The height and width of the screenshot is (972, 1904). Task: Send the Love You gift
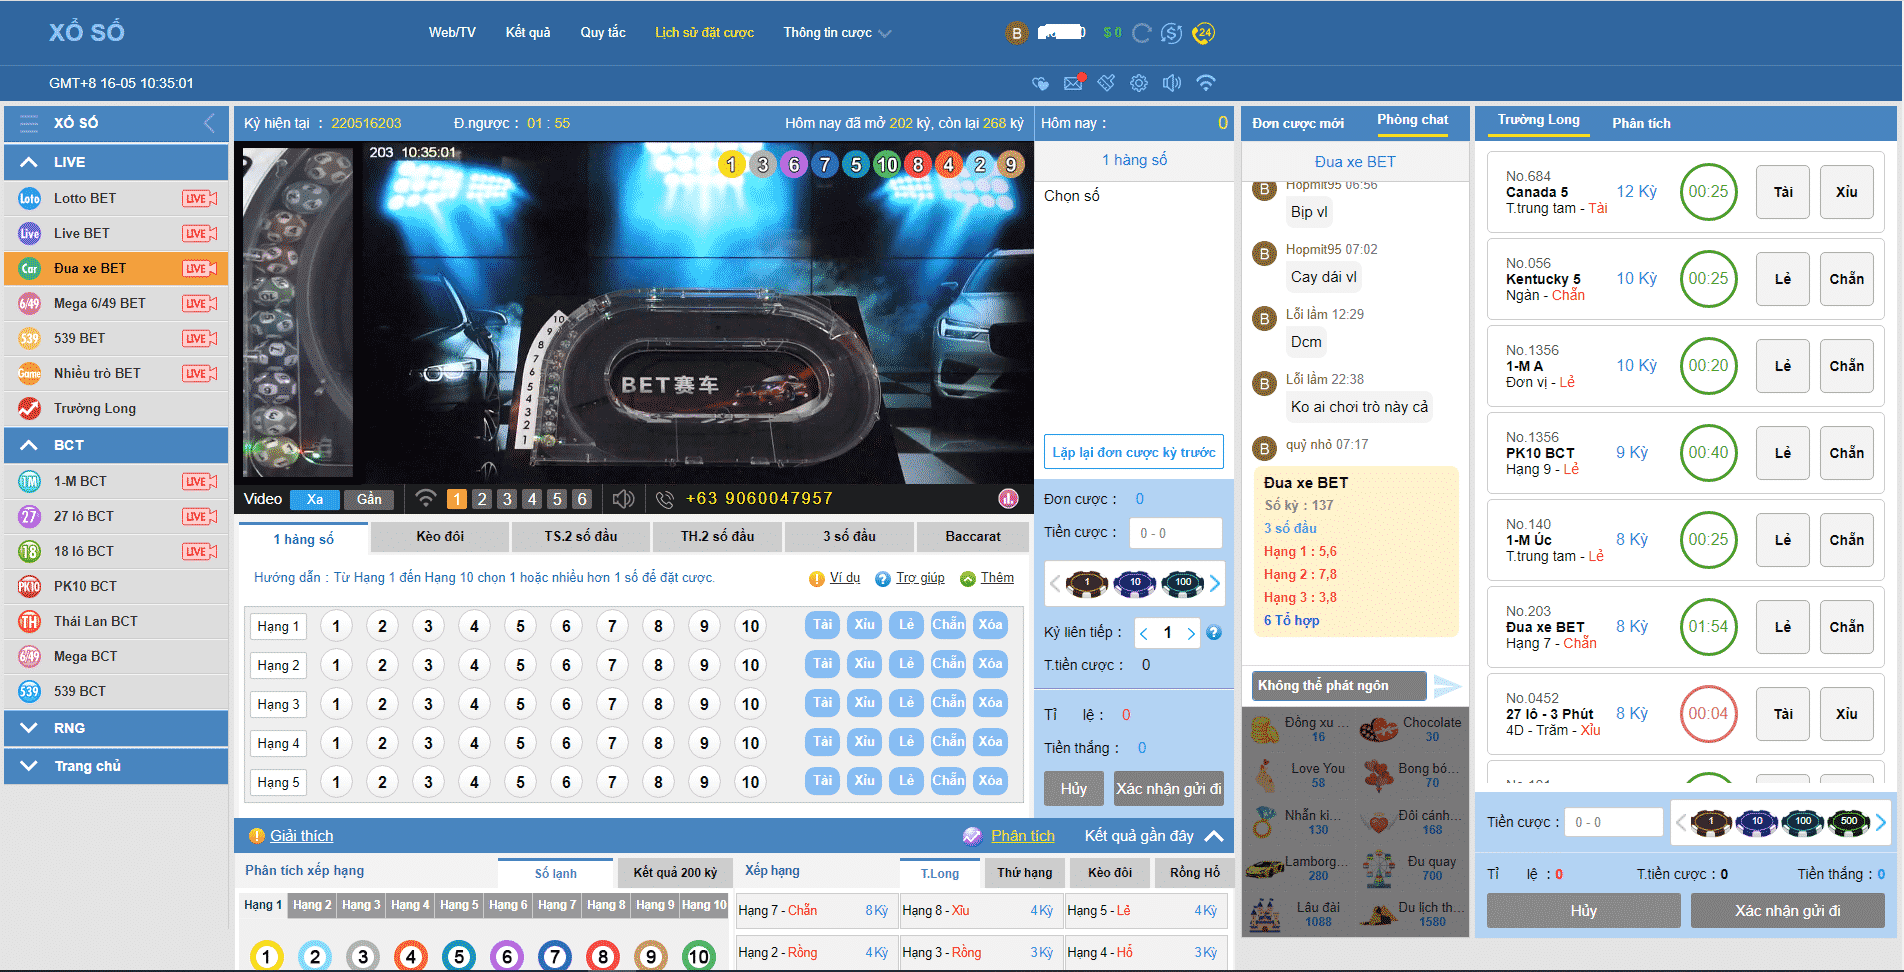(x=1298, y=775)
